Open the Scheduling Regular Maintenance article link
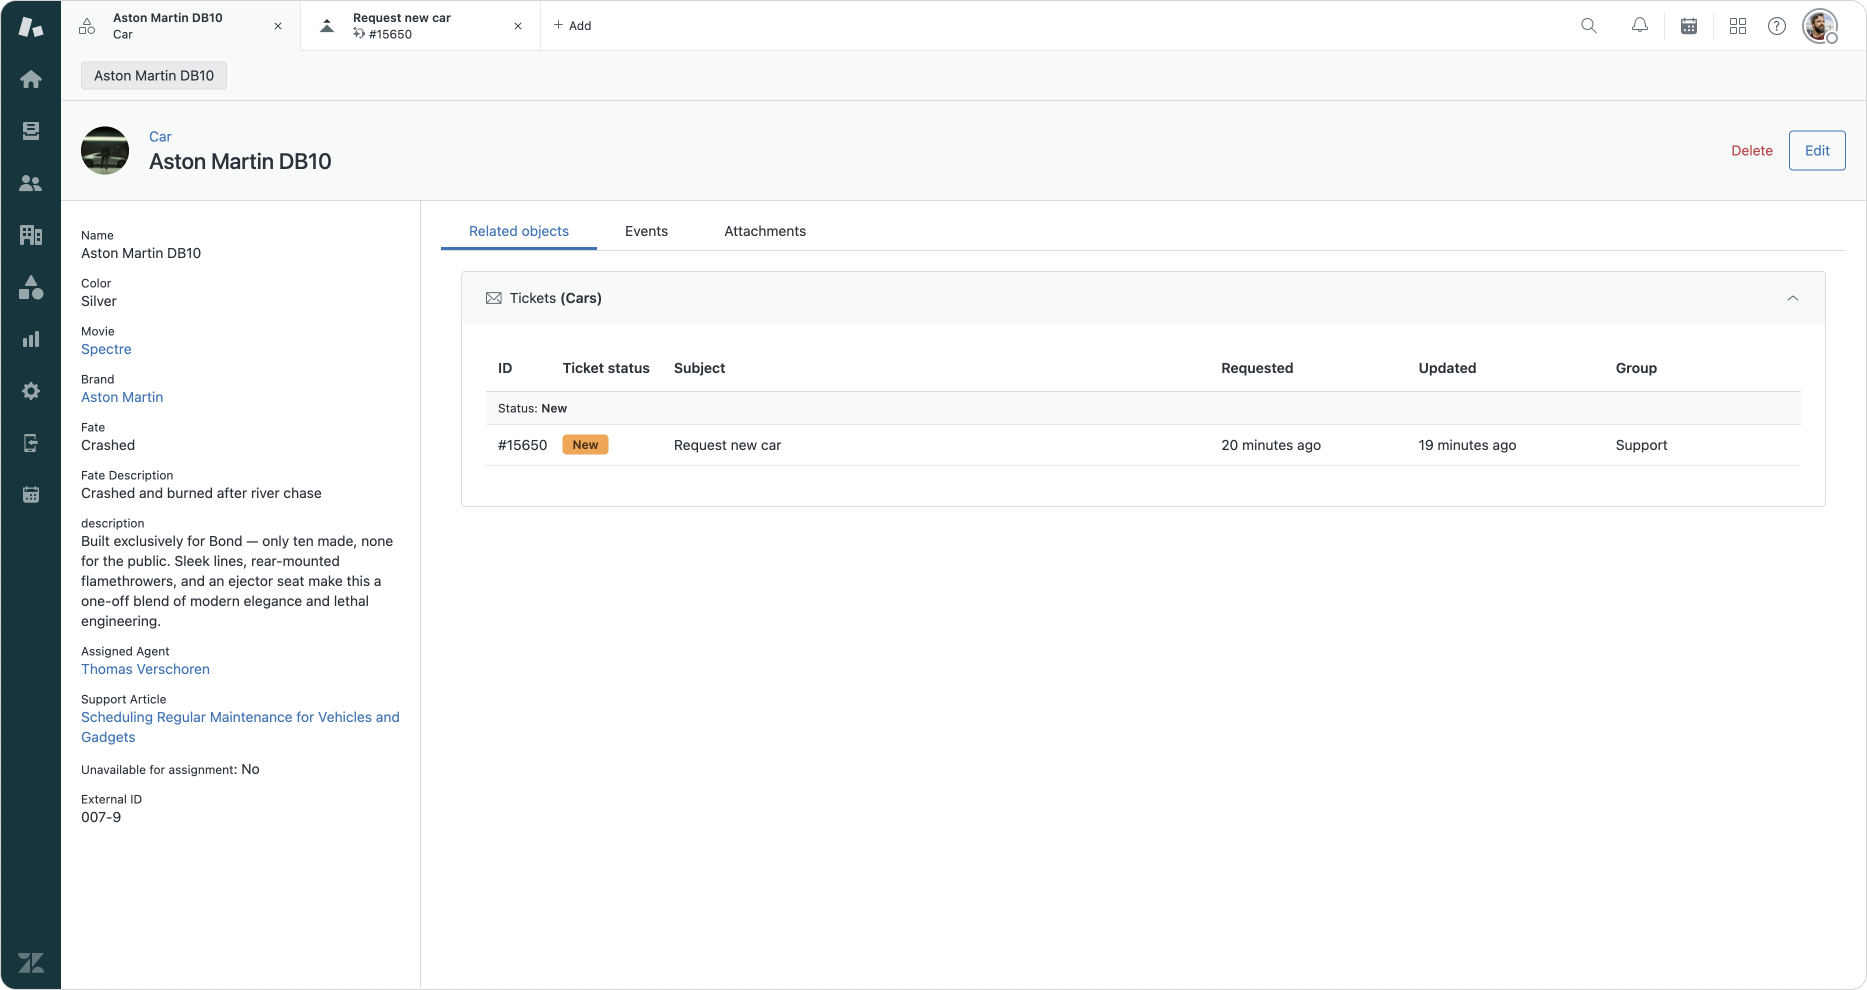 tap(240, 727)
